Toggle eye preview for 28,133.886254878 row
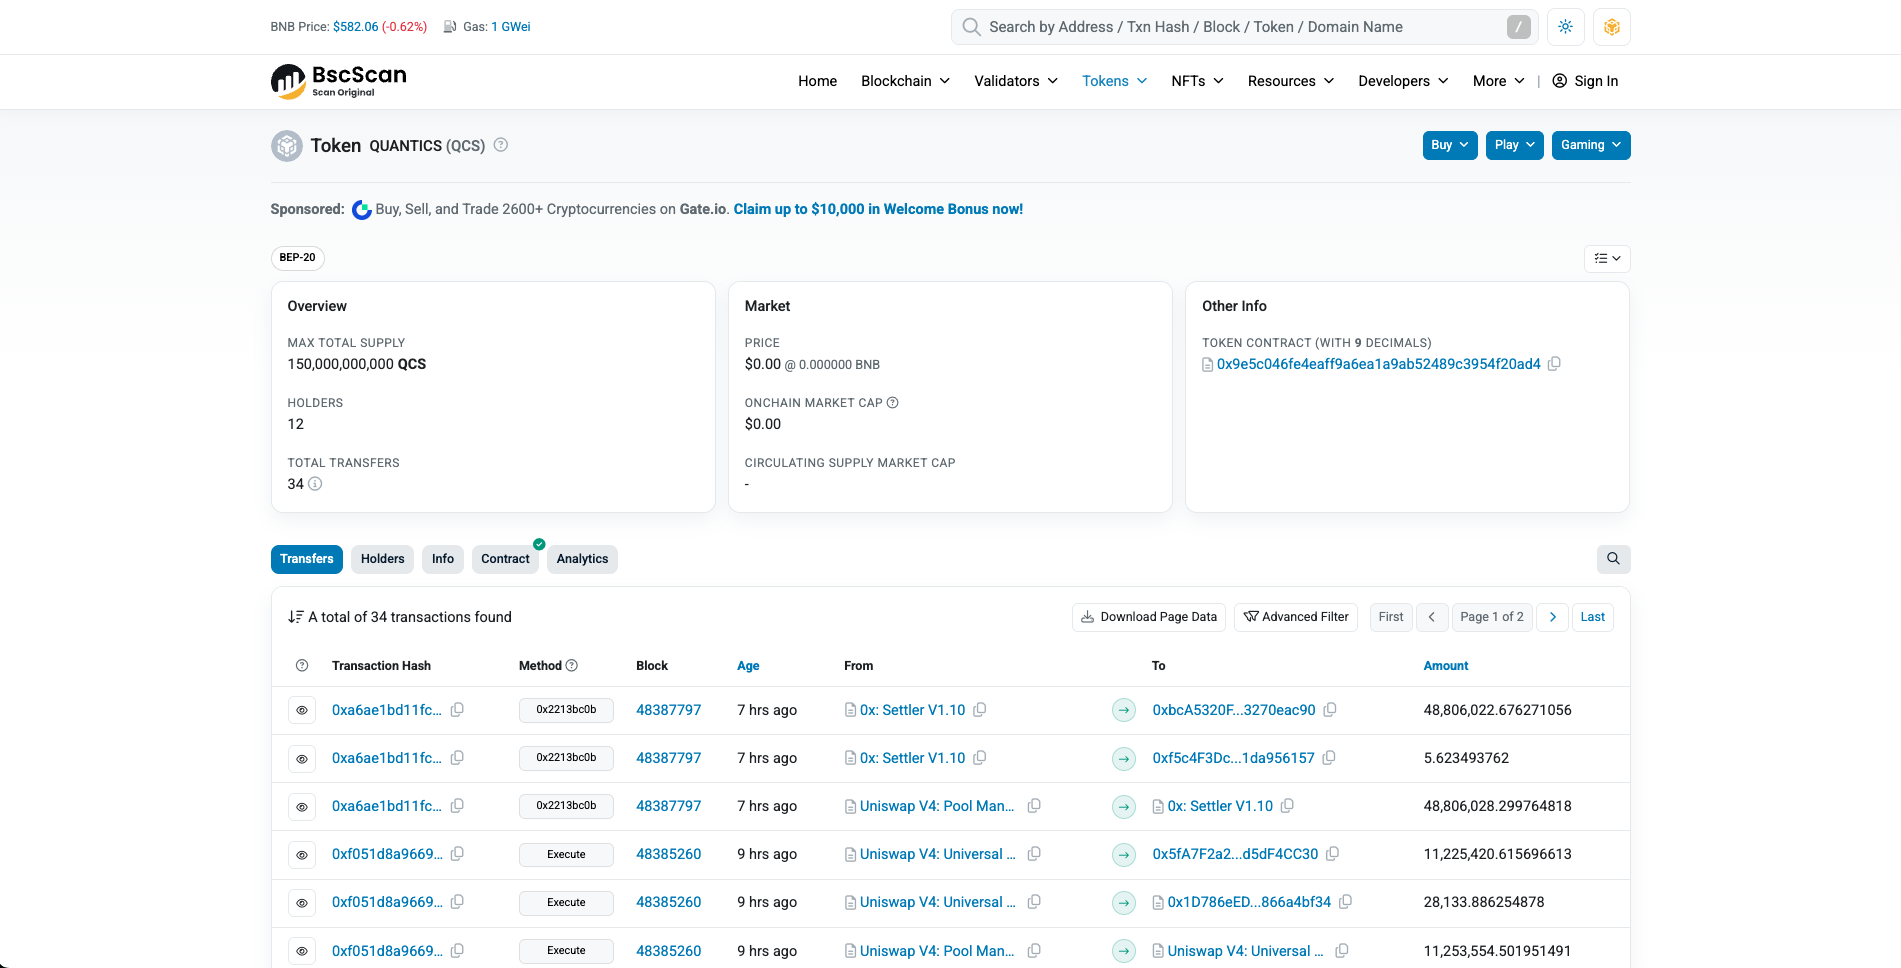Image resolution: width=1901 pixels, height=968 pixels. pos(302,903)
